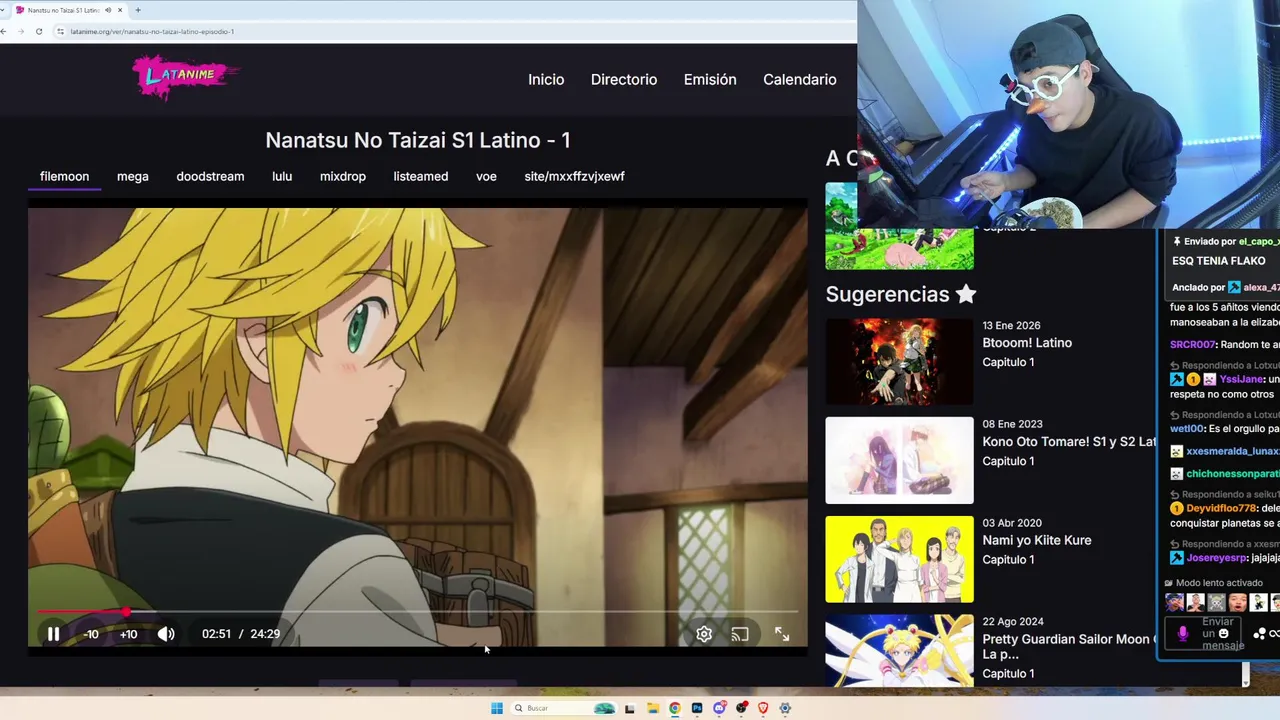Open a new browser tab
Screen dimensions: 1280x720
(x=137, y=10)
